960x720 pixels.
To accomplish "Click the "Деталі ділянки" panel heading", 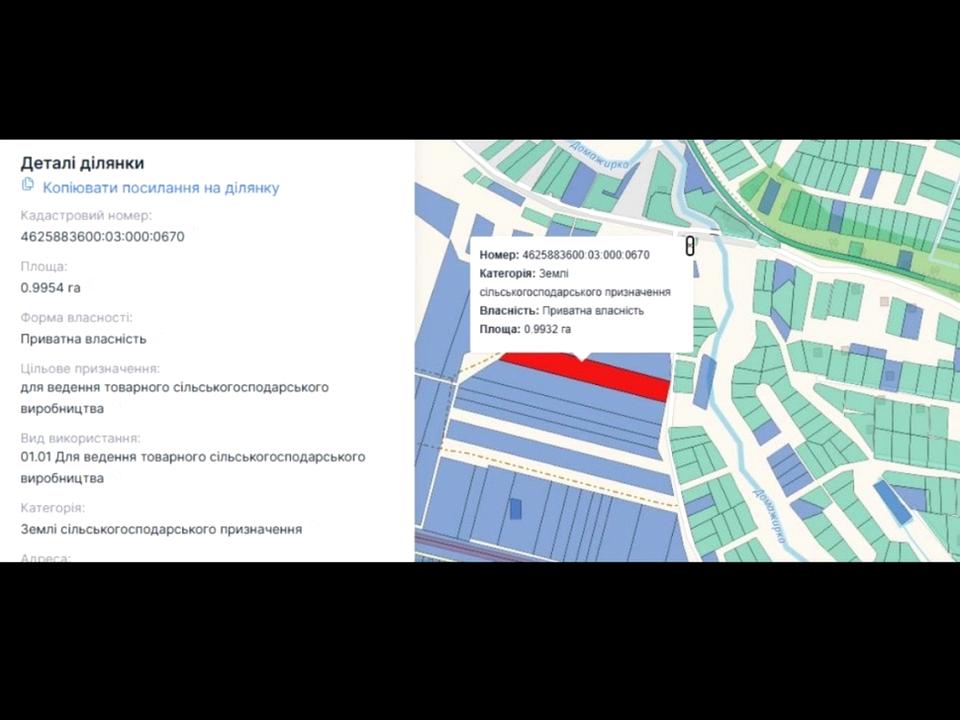I will click(x=82, y=163).
